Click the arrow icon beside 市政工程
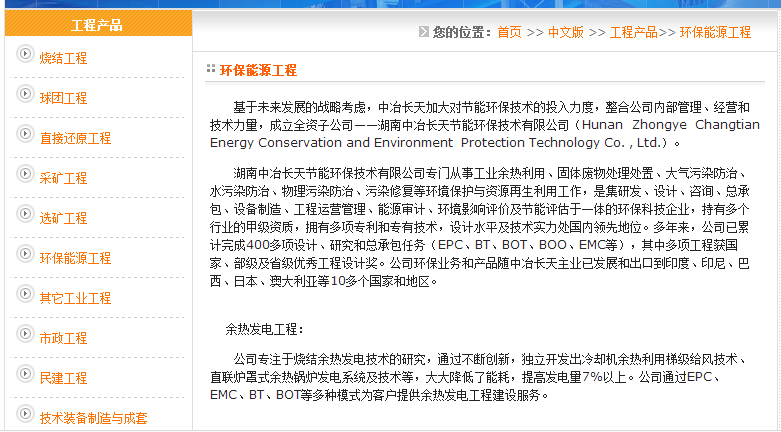This screenshot has width=781, height=432. tap(25, 333)
